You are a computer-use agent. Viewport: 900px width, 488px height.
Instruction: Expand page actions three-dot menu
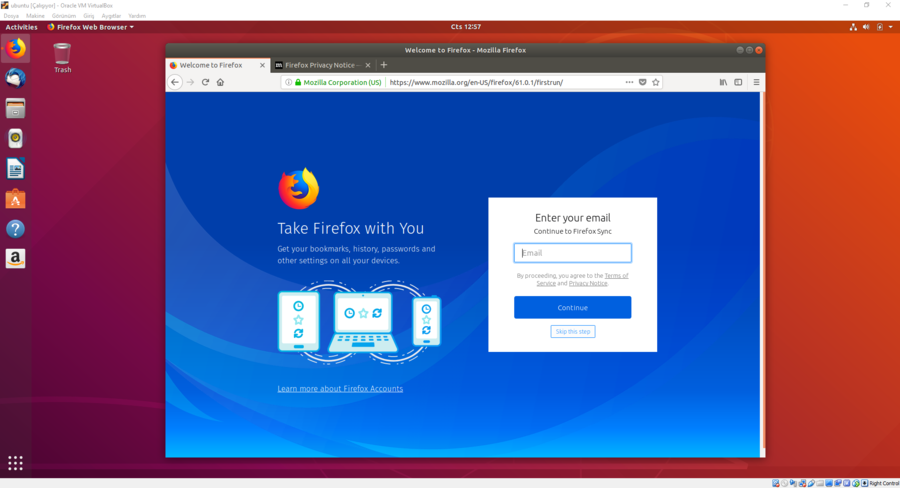click(x=629, y=82)
